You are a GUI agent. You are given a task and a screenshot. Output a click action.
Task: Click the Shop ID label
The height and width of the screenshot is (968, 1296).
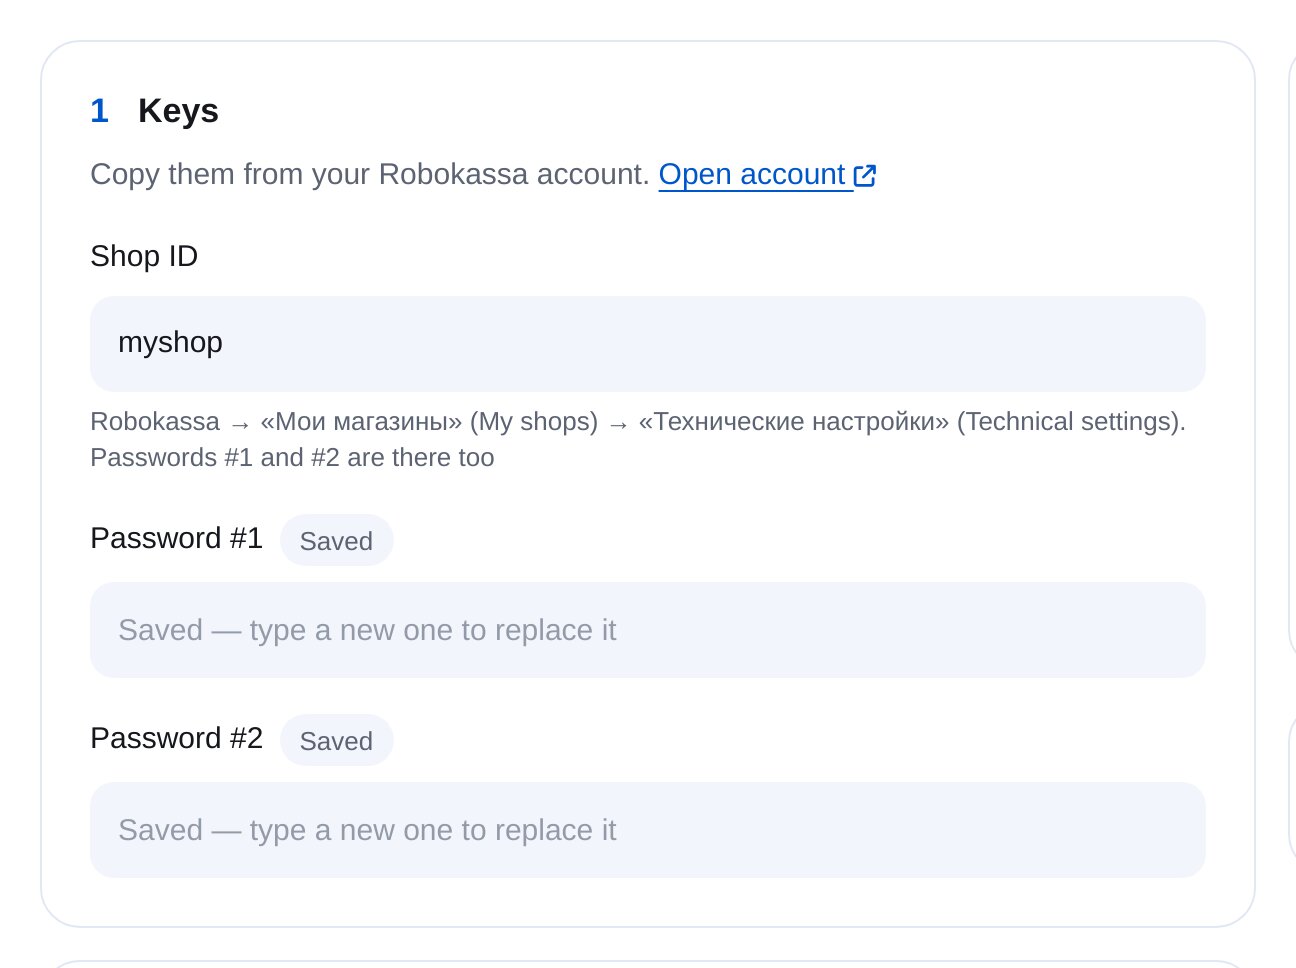[144, 256]
